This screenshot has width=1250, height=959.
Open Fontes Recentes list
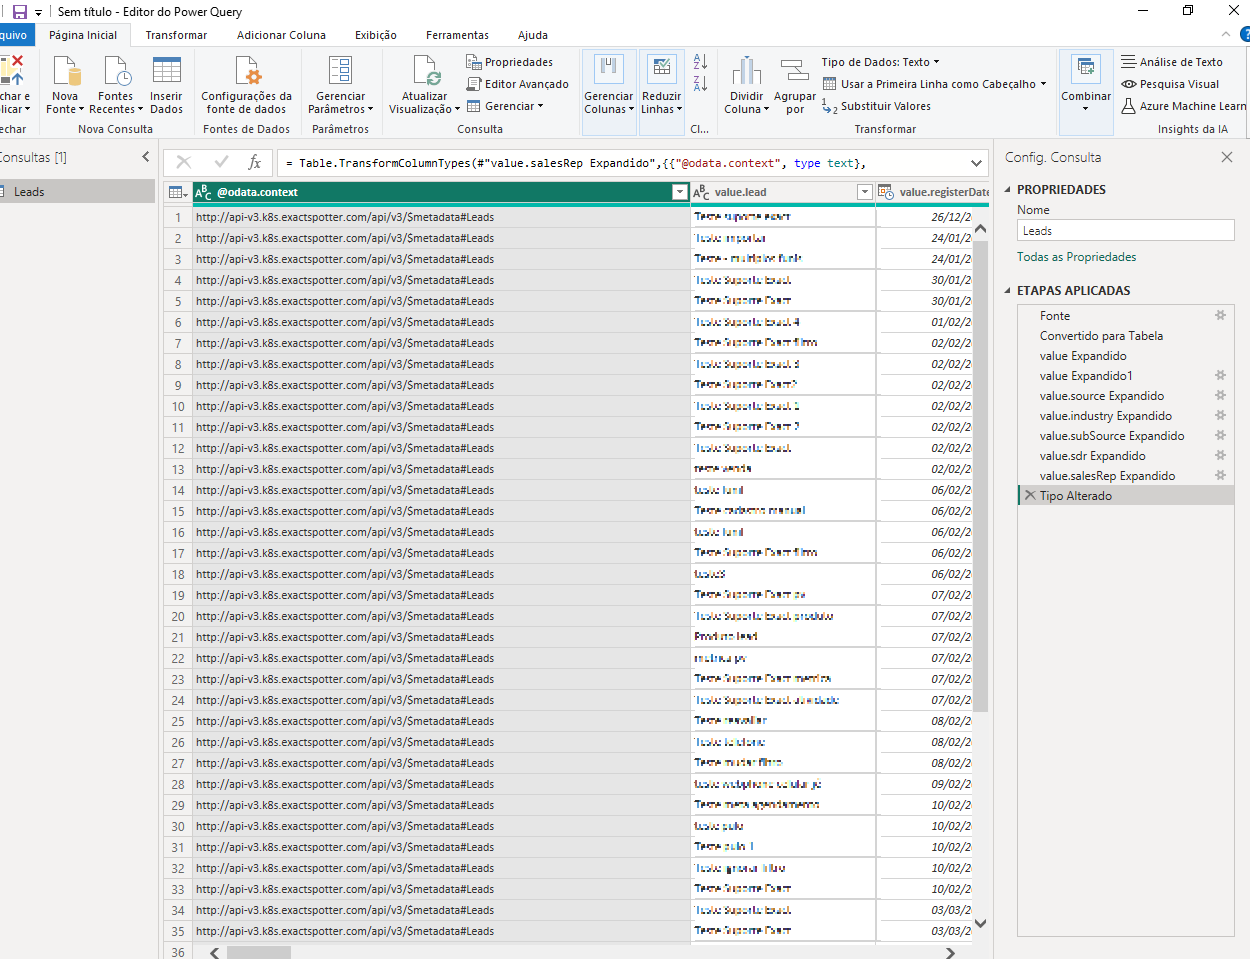(x=115, y=86)
